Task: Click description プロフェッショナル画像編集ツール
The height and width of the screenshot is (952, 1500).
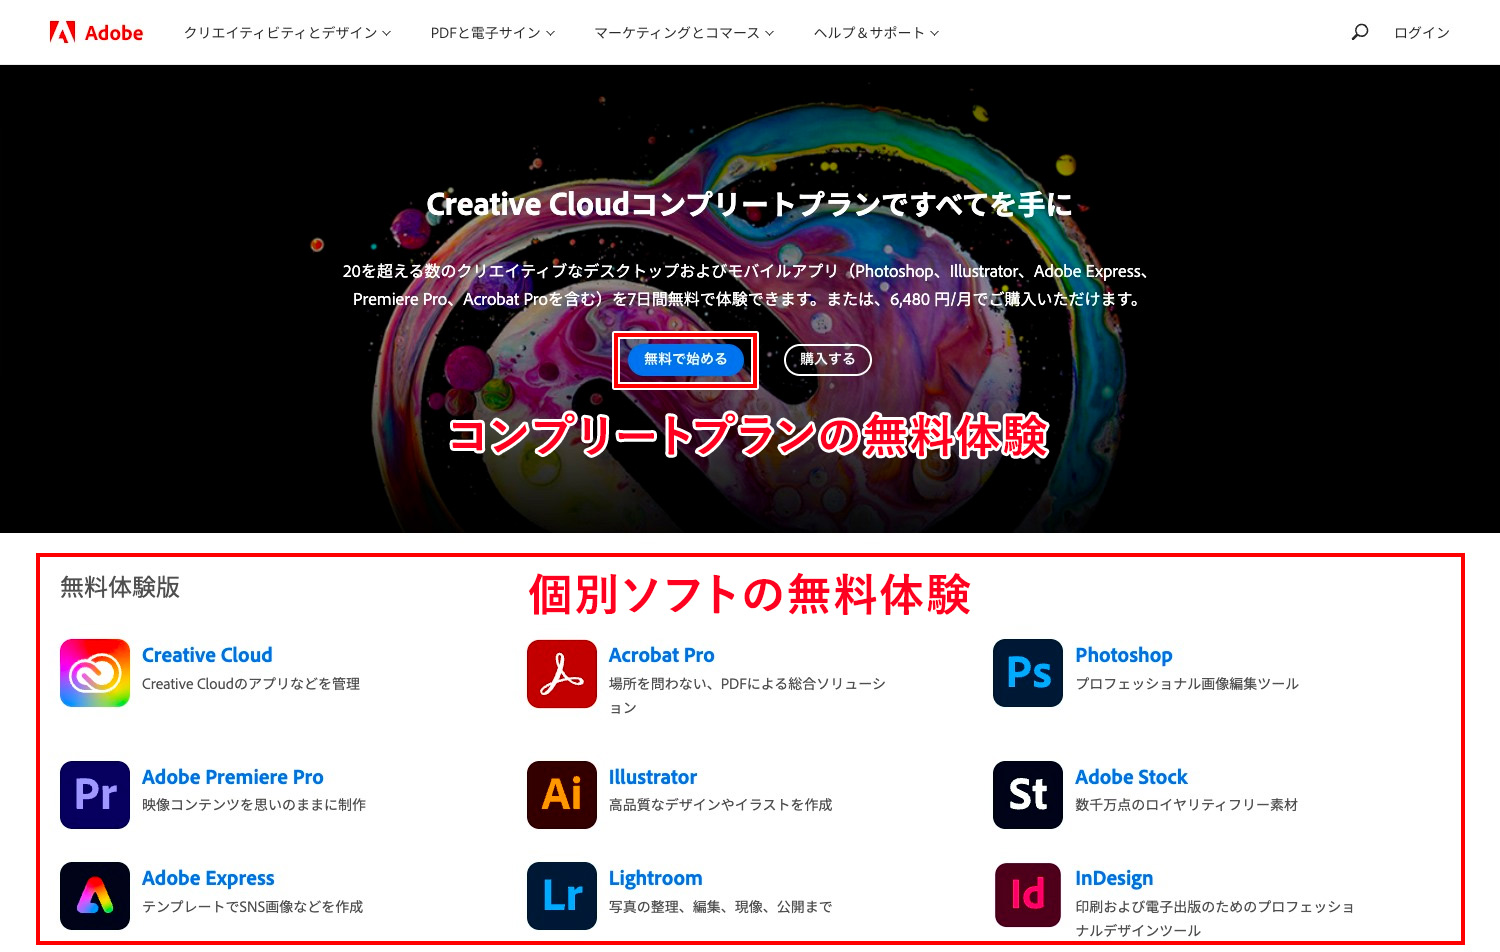Action: [x=1187, y=684]
